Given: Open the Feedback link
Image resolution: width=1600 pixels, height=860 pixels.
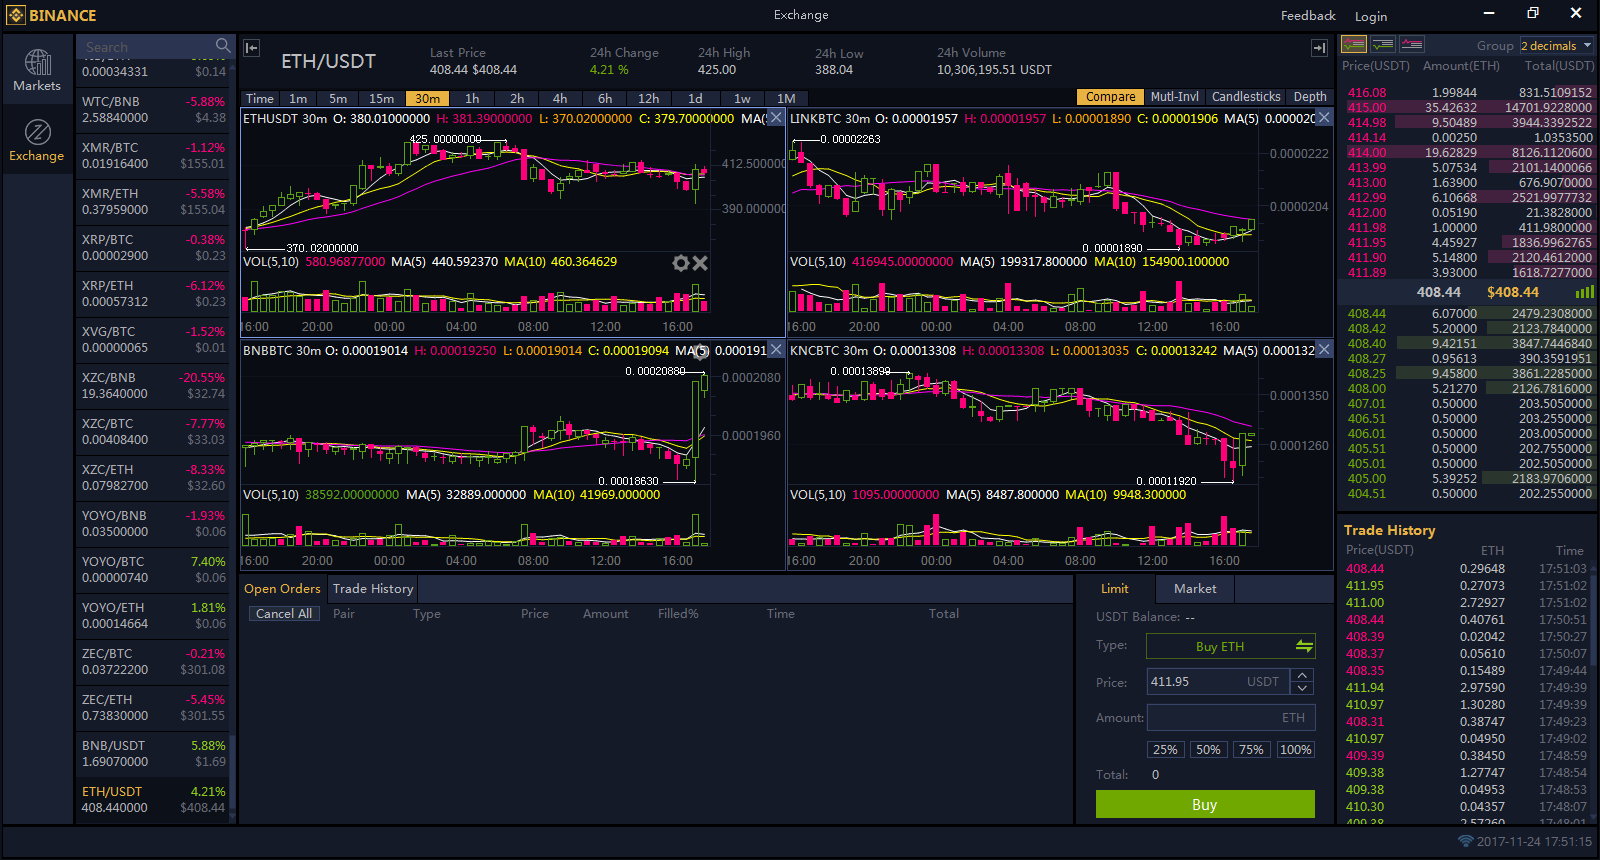Looking at the screenshot, I should 1308,15.
